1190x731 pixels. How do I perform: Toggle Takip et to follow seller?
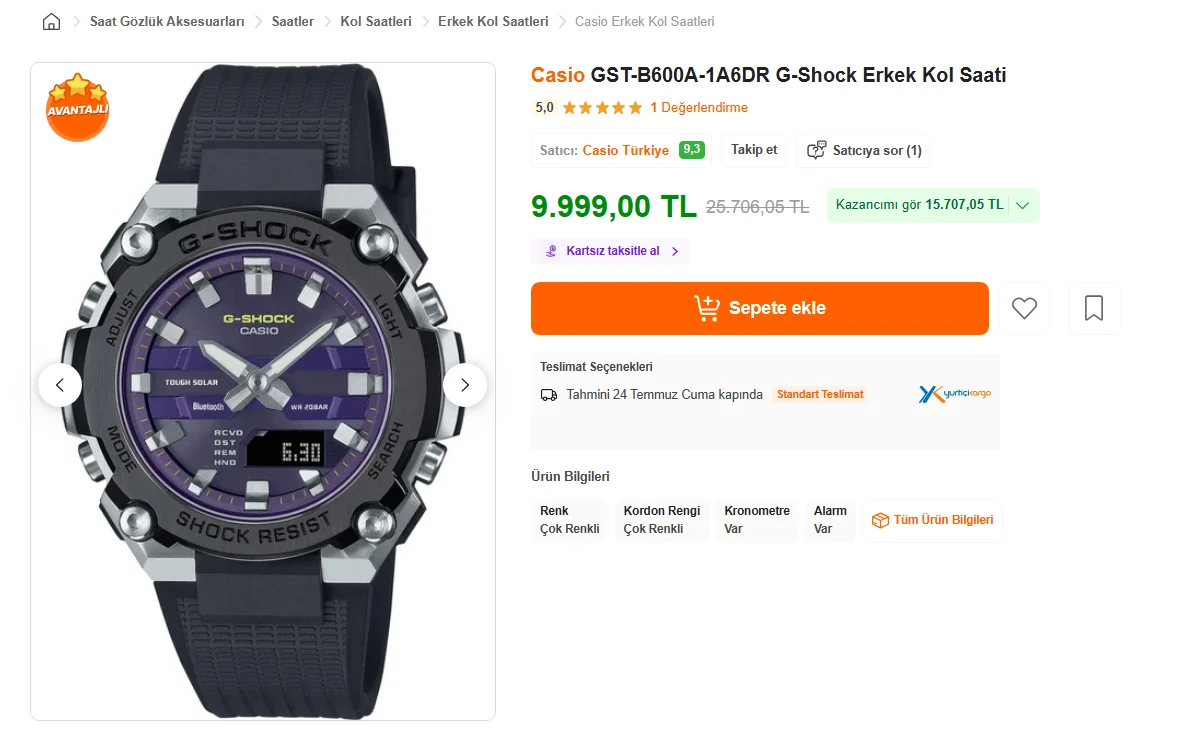point(754,150)
